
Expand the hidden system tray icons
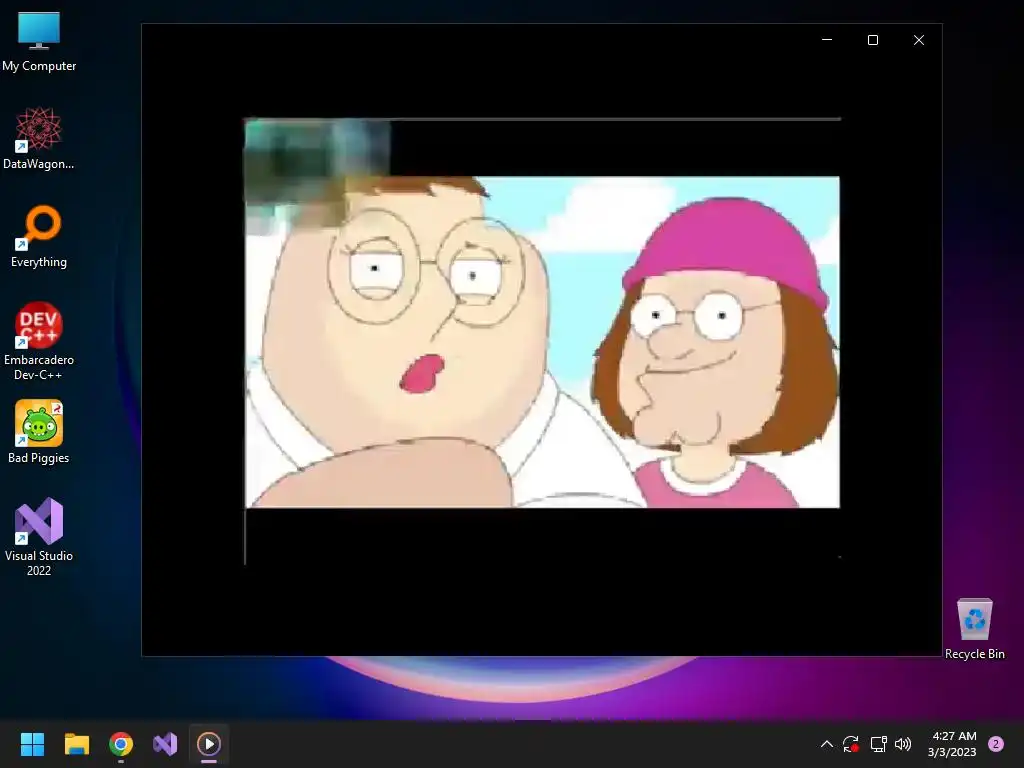click(x=826, y=744)
